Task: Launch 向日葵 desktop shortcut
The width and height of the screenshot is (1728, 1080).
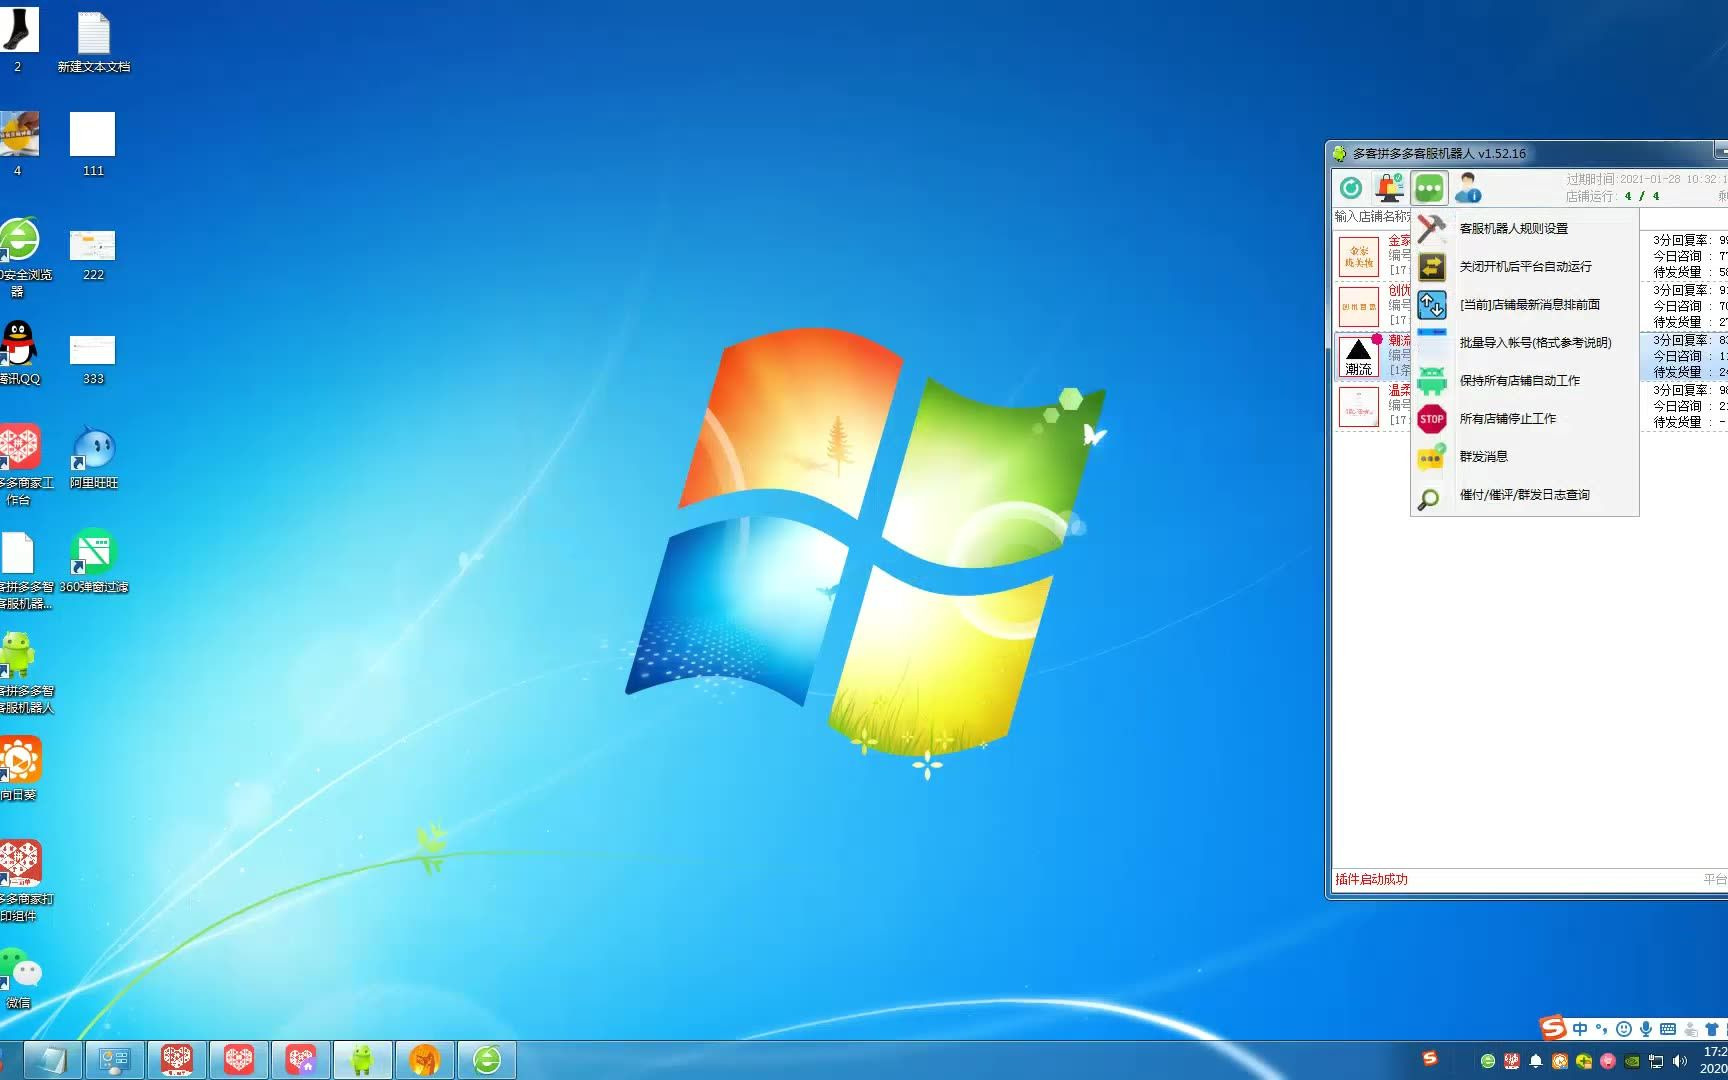Action: 19,768
